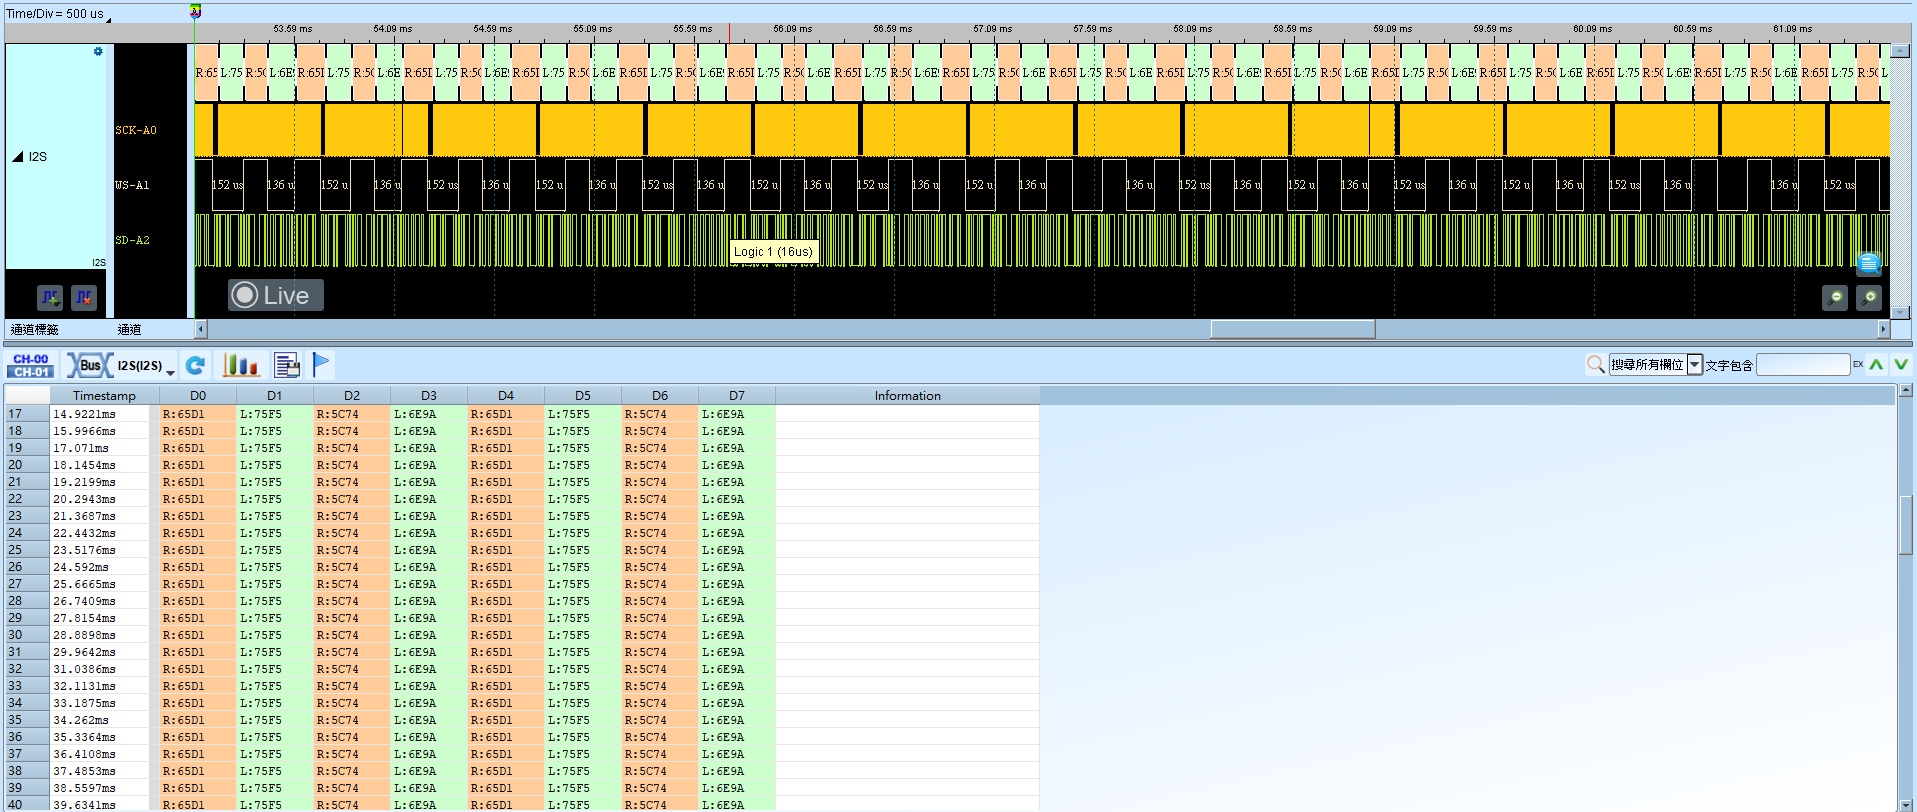Click the horizontal waveform scrollbar thumb
The width and height of the screenshot is (1917, 812).
1293,329
